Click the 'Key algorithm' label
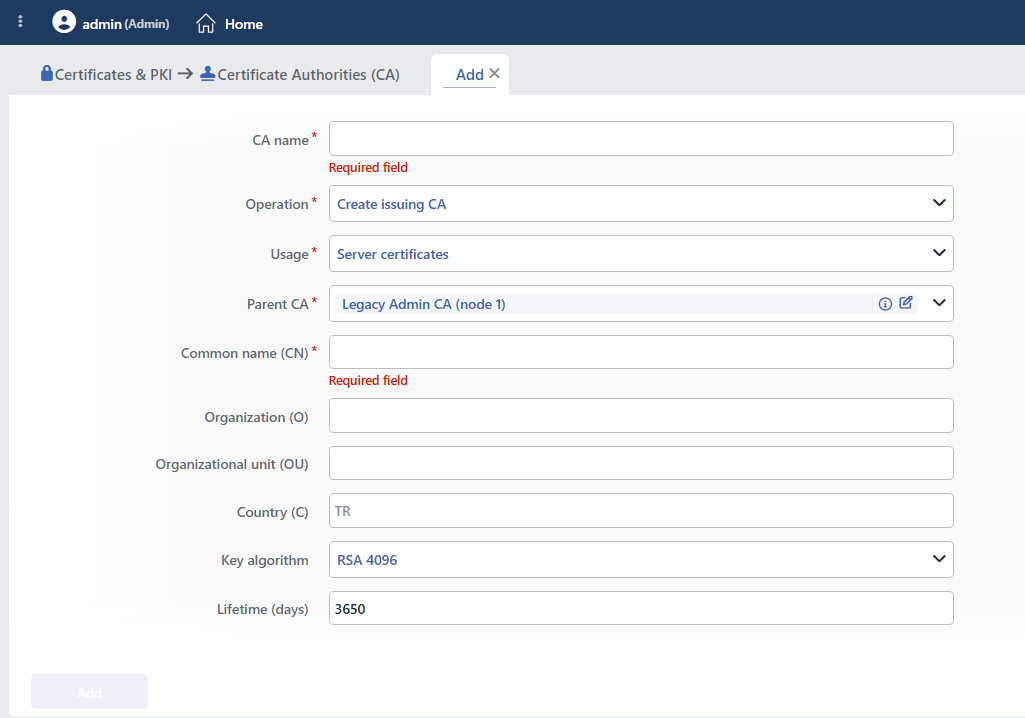This screenshot has width=1025, height=718. [x=265, y=560]
